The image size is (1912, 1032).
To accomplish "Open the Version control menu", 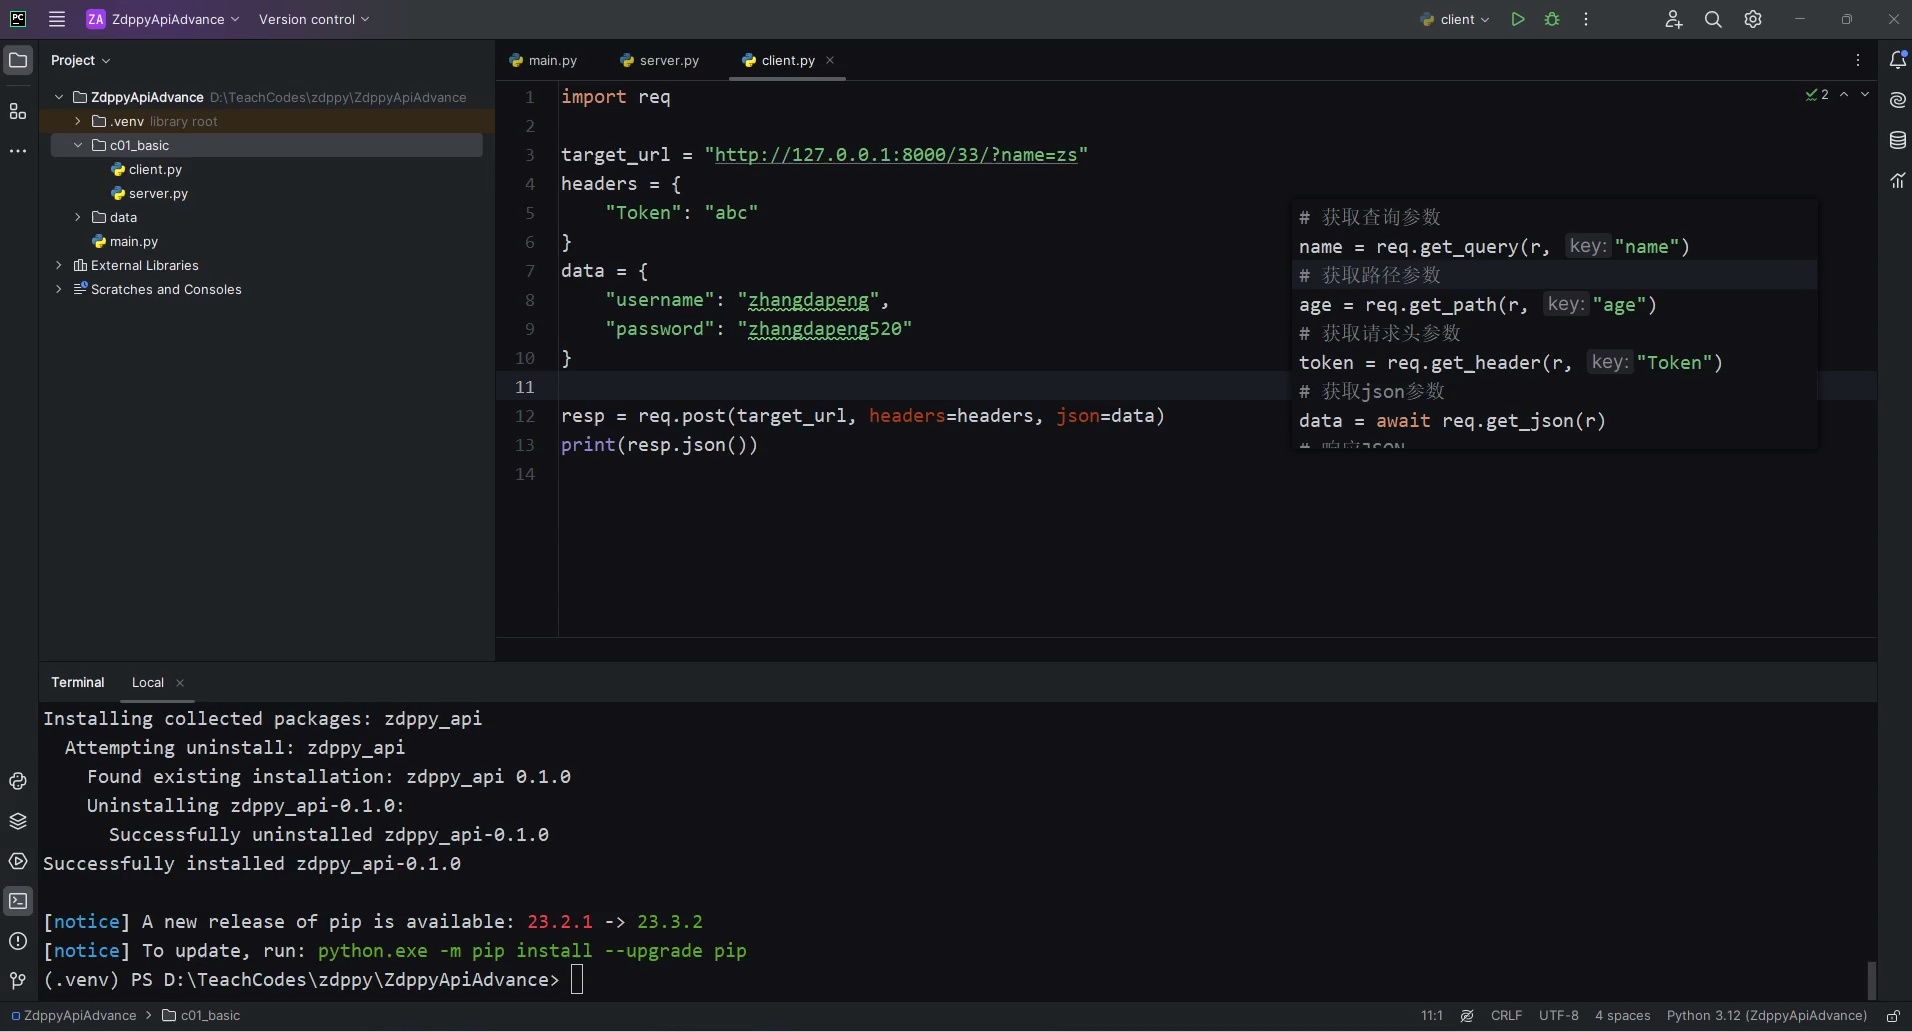I will pyautogui.click(x=312, y=19).
